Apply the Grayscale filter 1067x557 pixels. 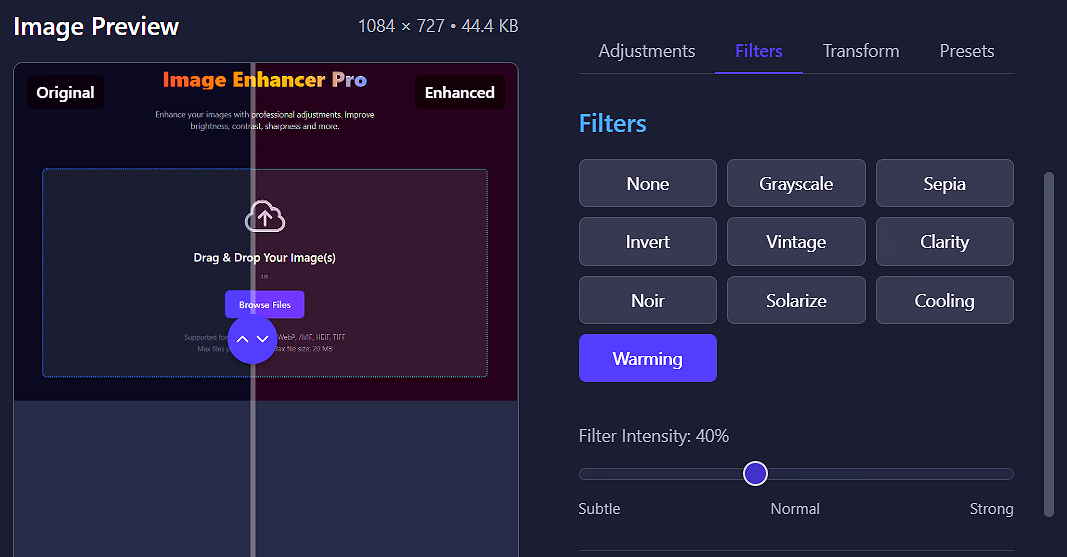(x=795, y=183)
